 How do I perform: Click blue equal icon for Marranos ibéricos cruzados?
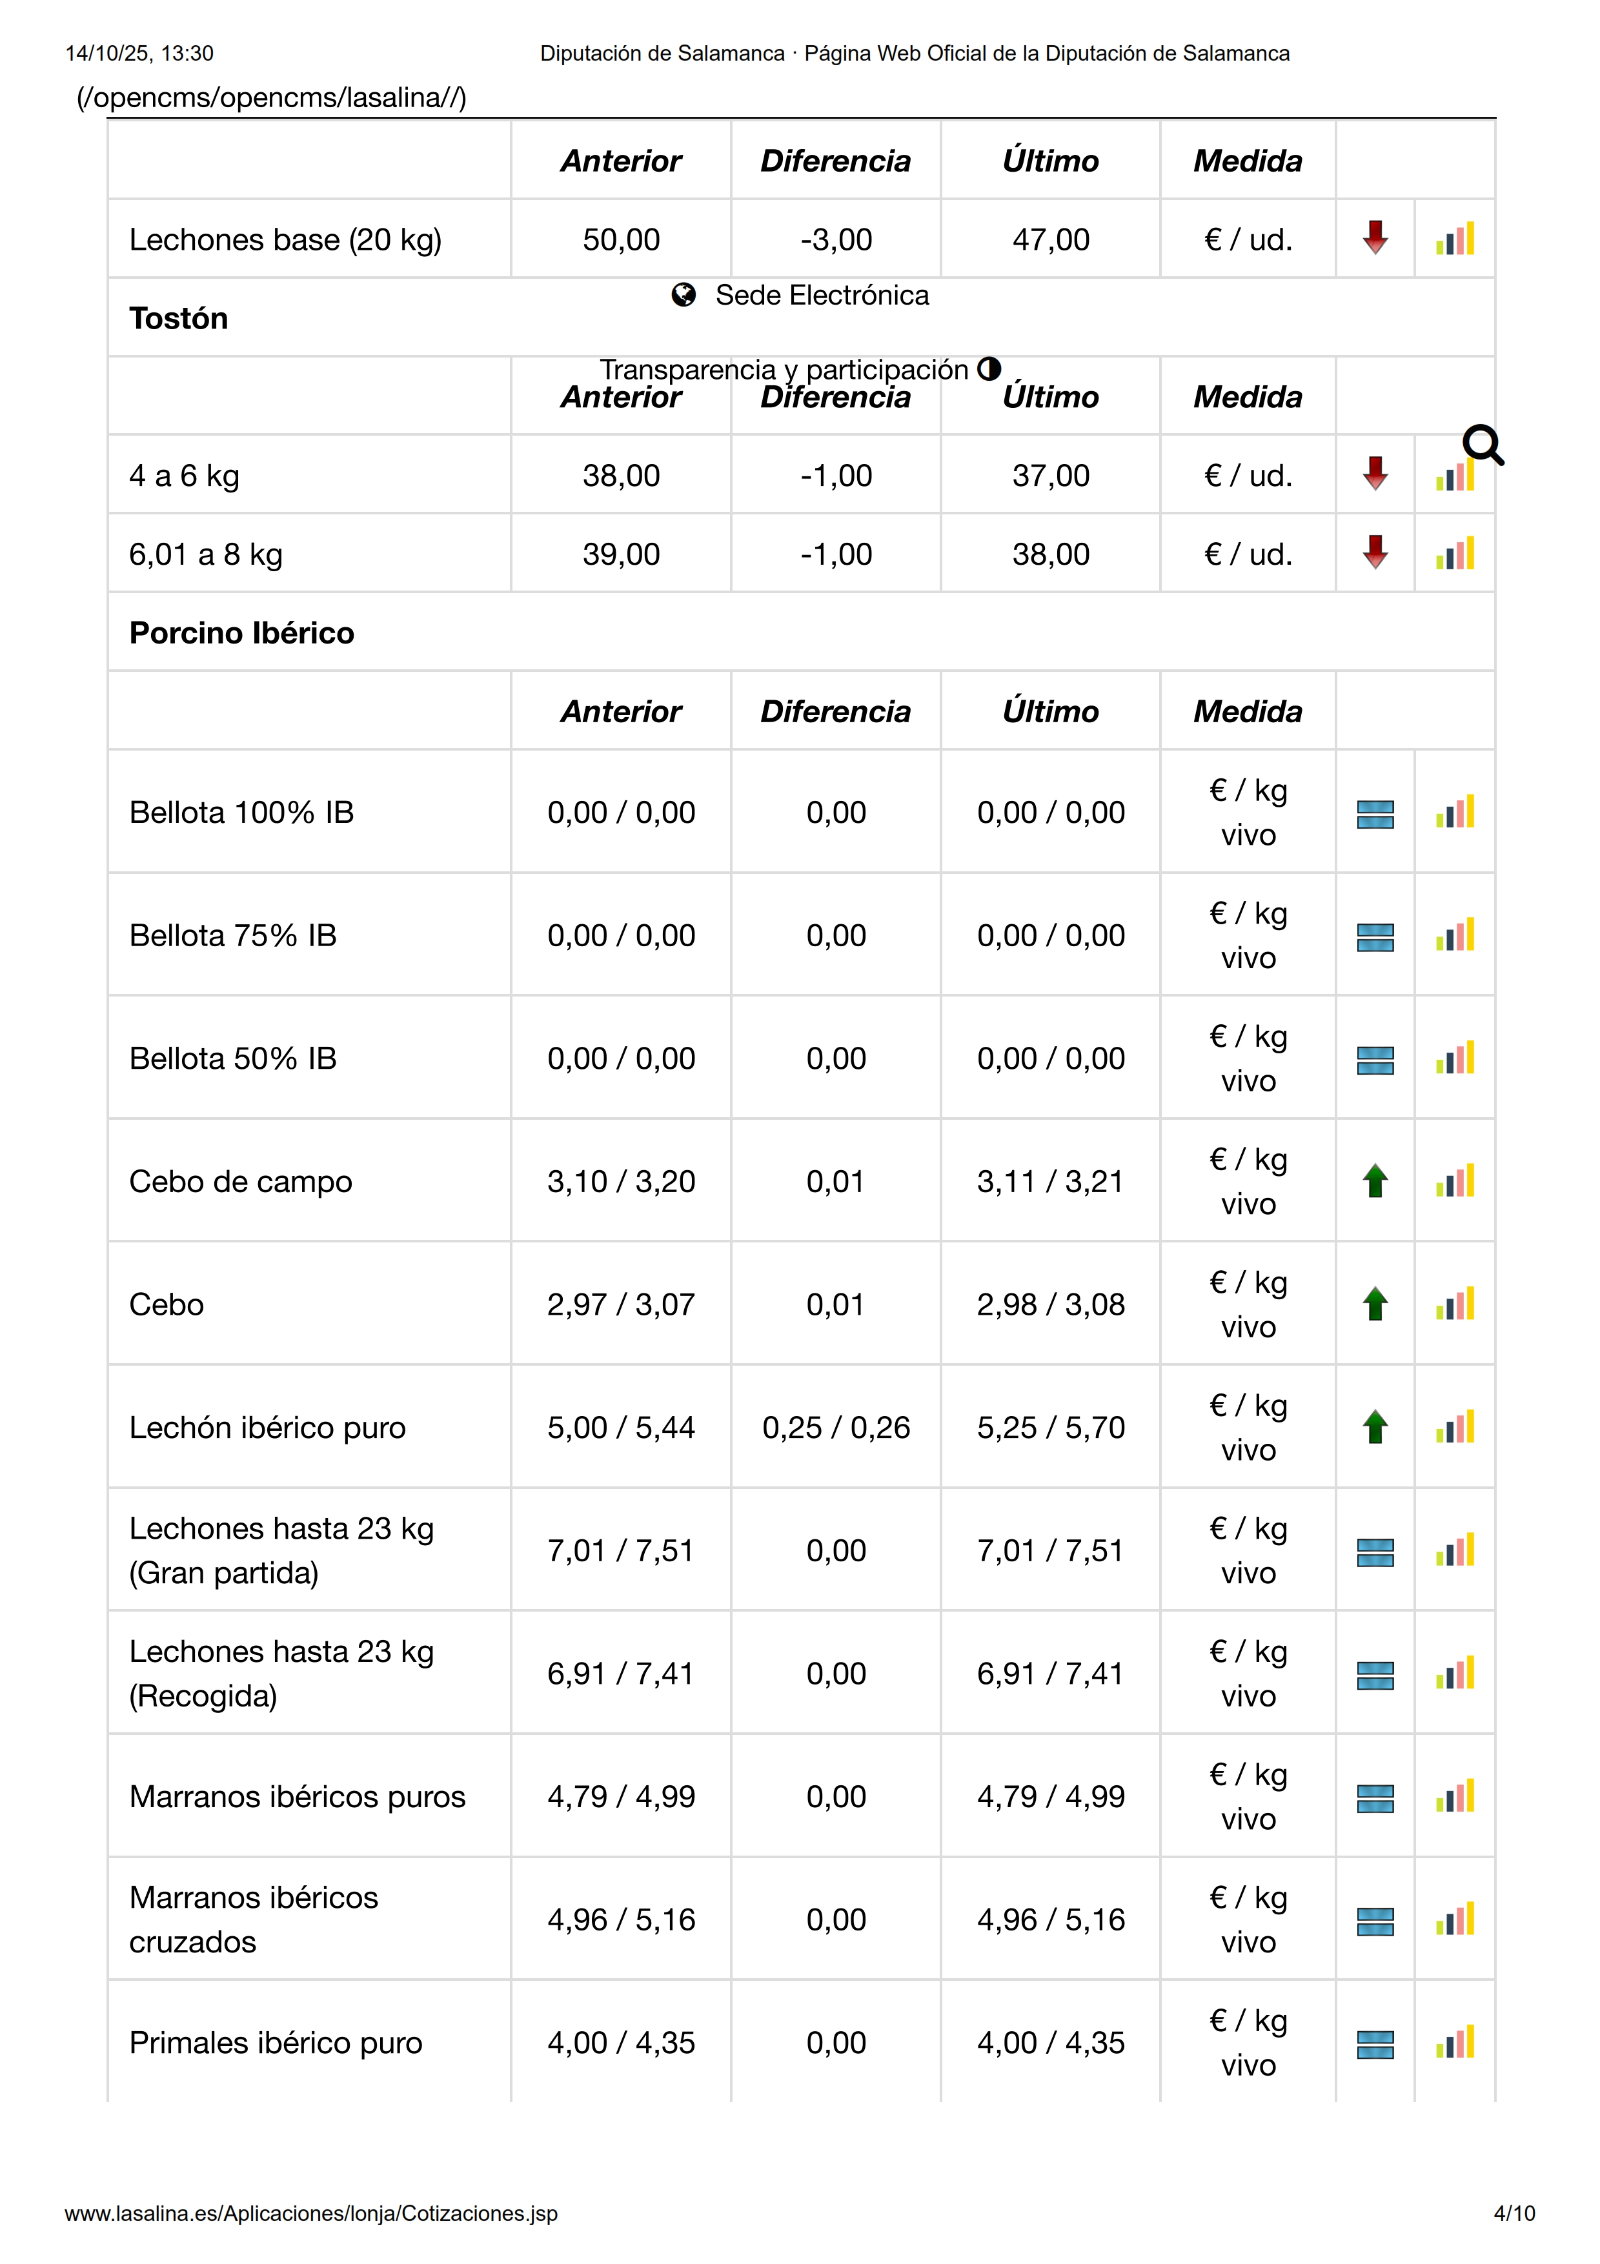[x=1375, y=1921]
